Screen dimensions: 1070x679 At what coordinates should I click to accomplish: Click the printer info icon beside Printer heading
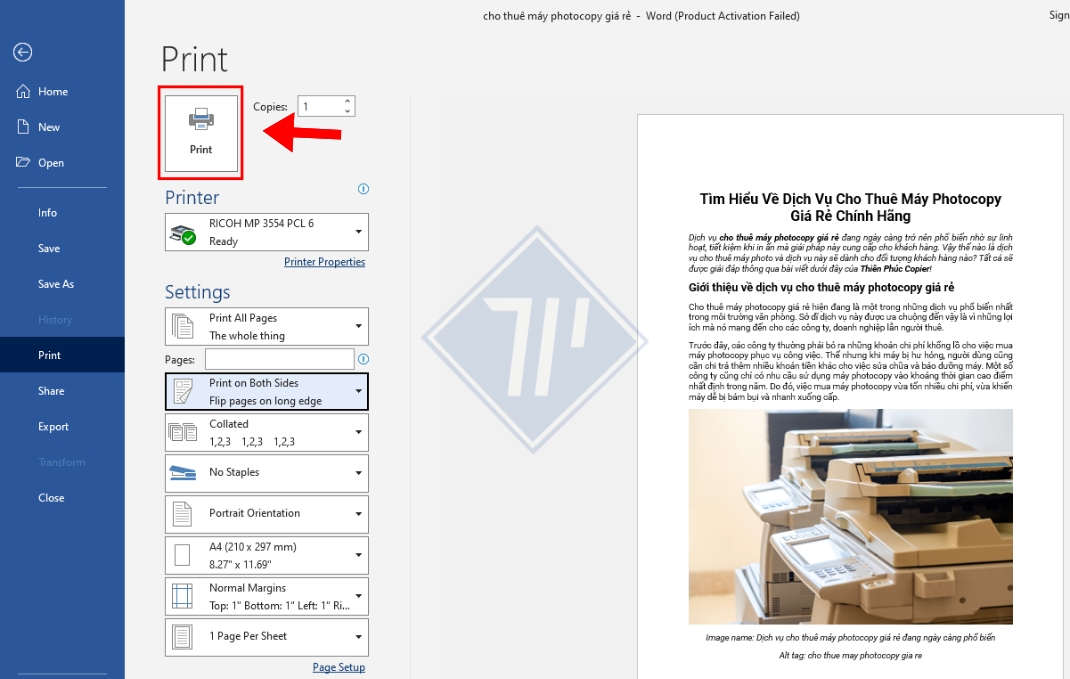(363, 189)
